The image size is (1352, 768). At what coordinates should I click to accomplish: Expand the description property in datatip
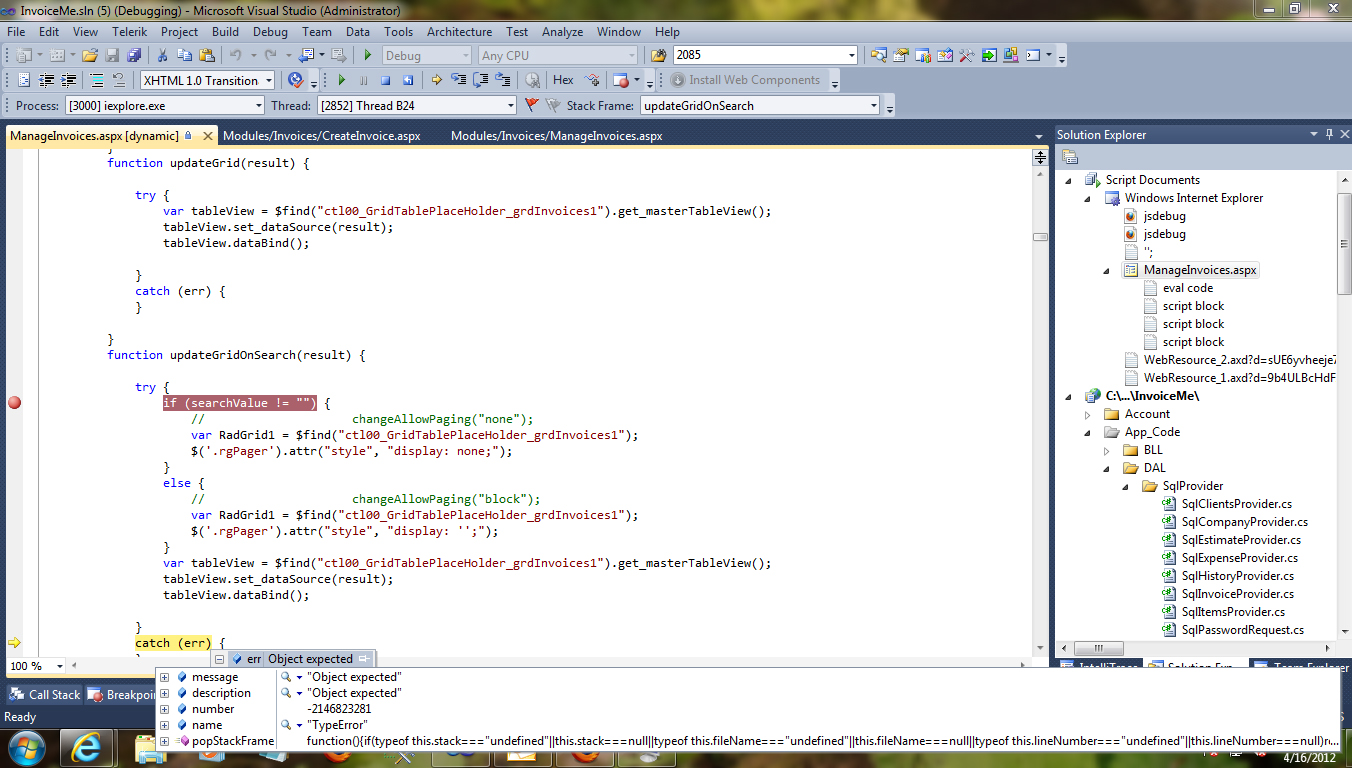165,693
